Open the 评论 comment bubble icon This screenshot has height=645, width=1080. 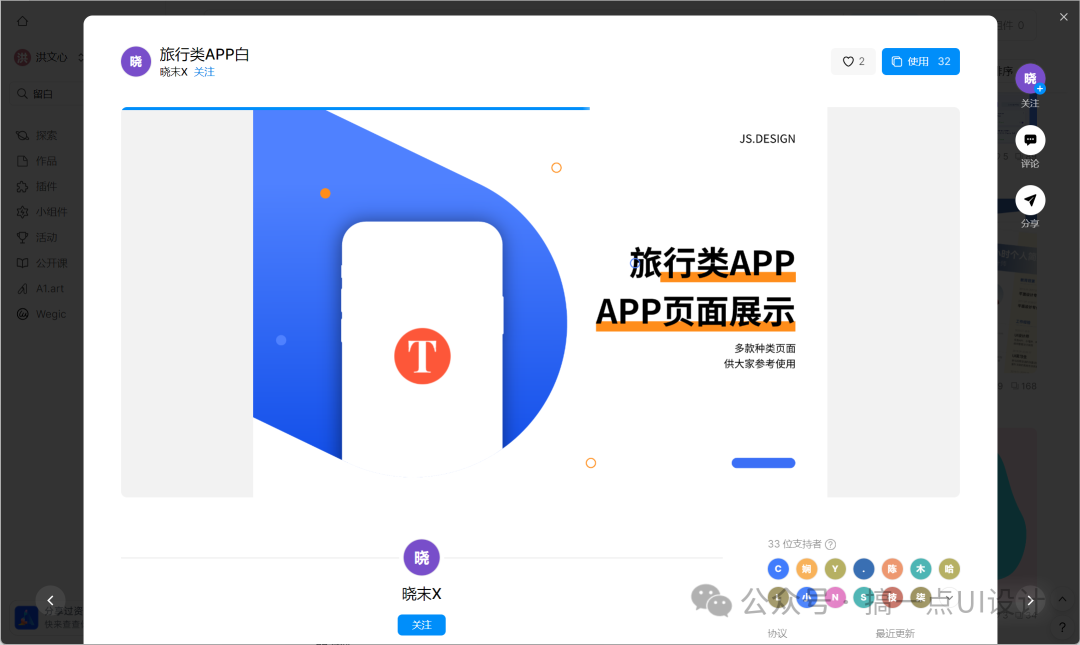coord(1030,140)
